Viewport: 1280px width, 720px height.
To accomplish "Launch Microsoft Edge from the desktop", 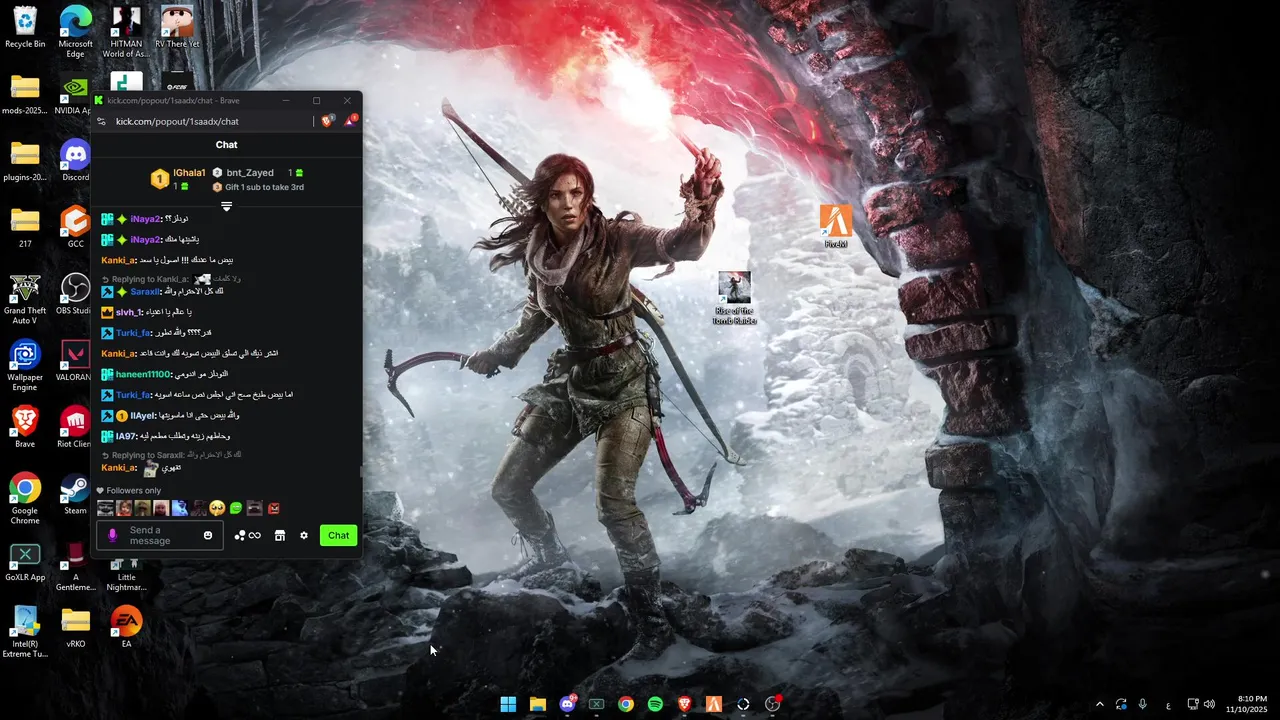I will click(75, 30).
